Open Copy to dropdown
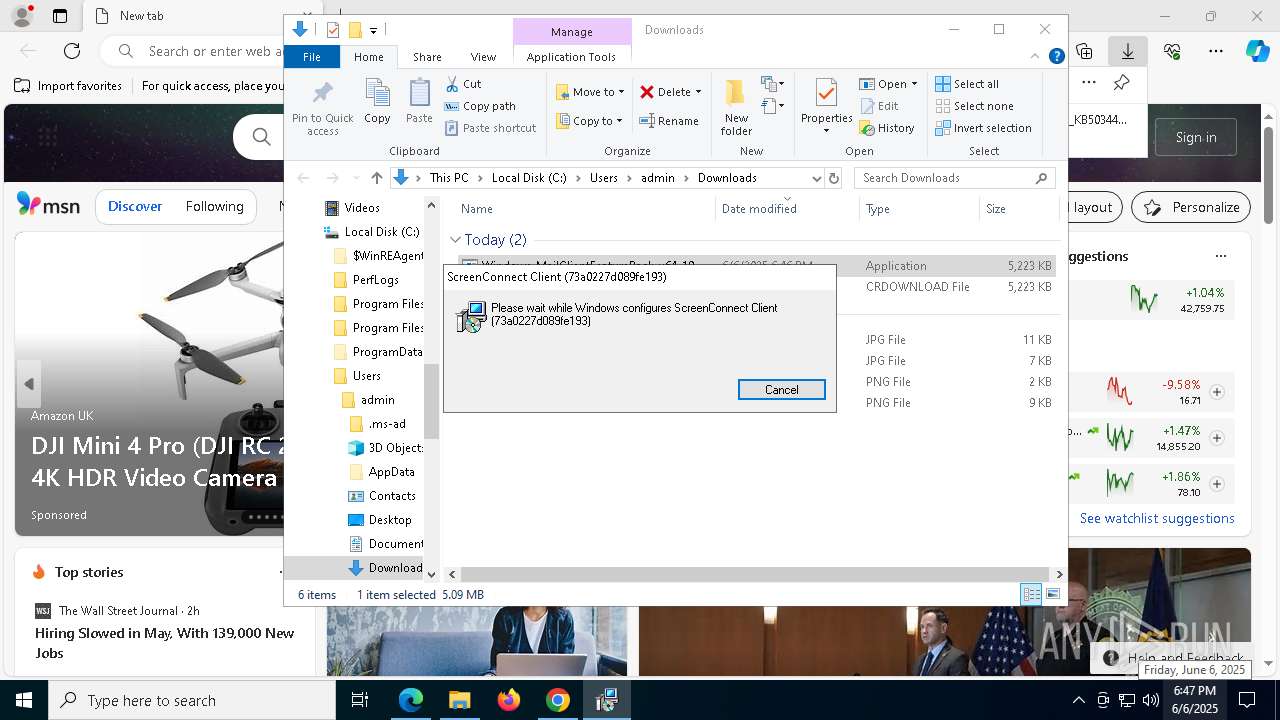The height and width of the screenshot is (720, 1280). coord(590,121)
